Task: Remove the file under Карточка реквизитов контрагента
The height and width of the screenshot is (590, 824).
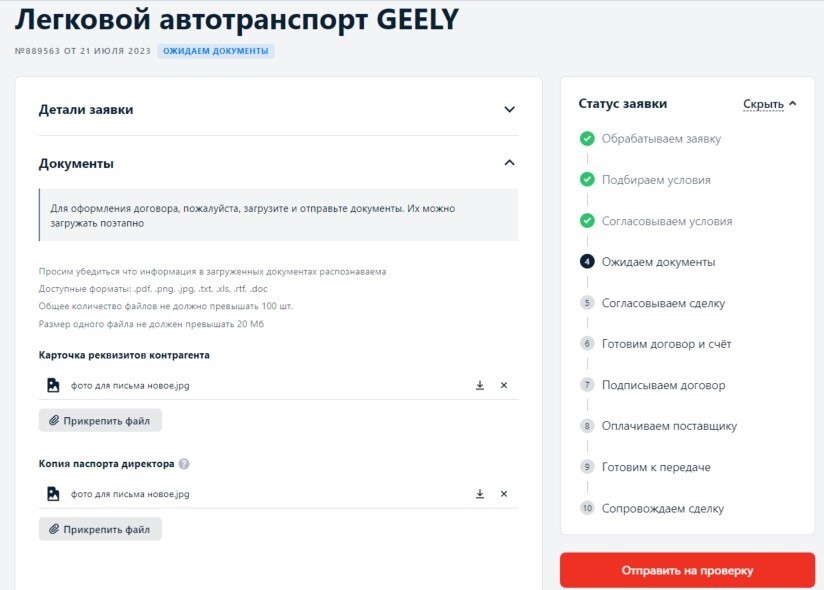Action: (504, 385)
